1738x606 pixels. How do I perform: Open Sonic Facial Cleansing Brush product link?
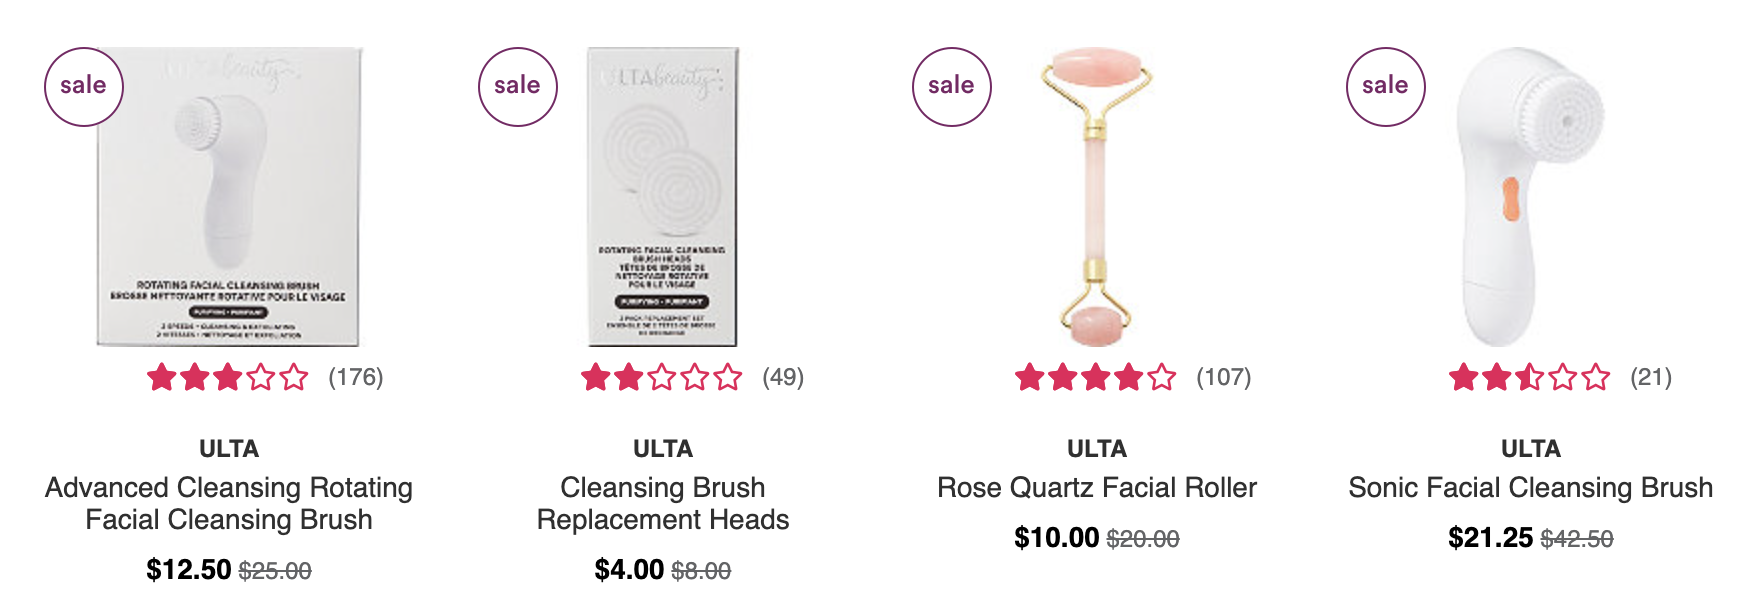point(1531,488)
